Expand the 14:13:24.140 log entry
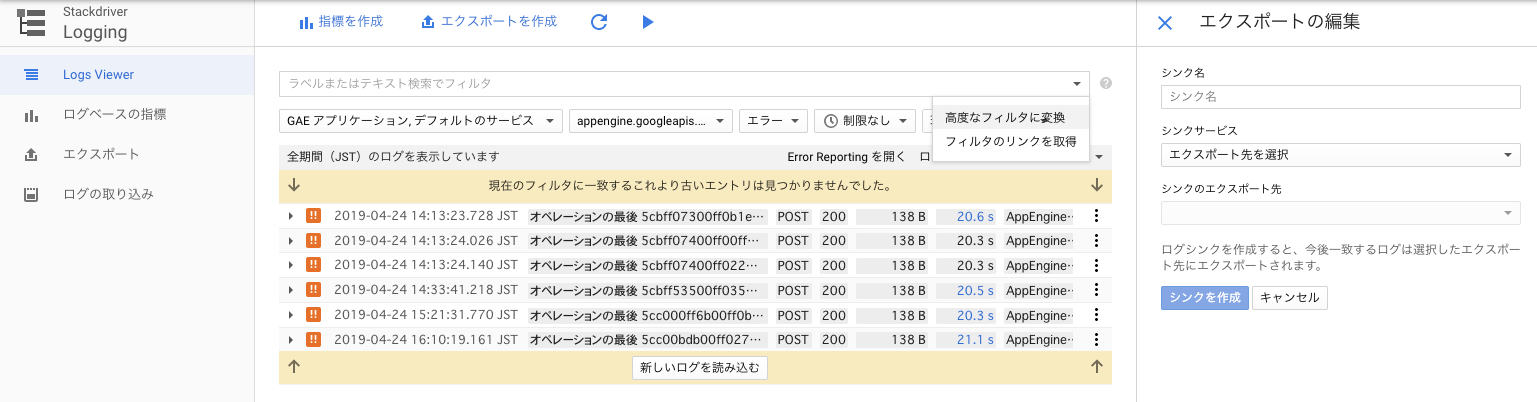Image resolution: width=1537 pixels, height=402 pixels. point(291,265)
